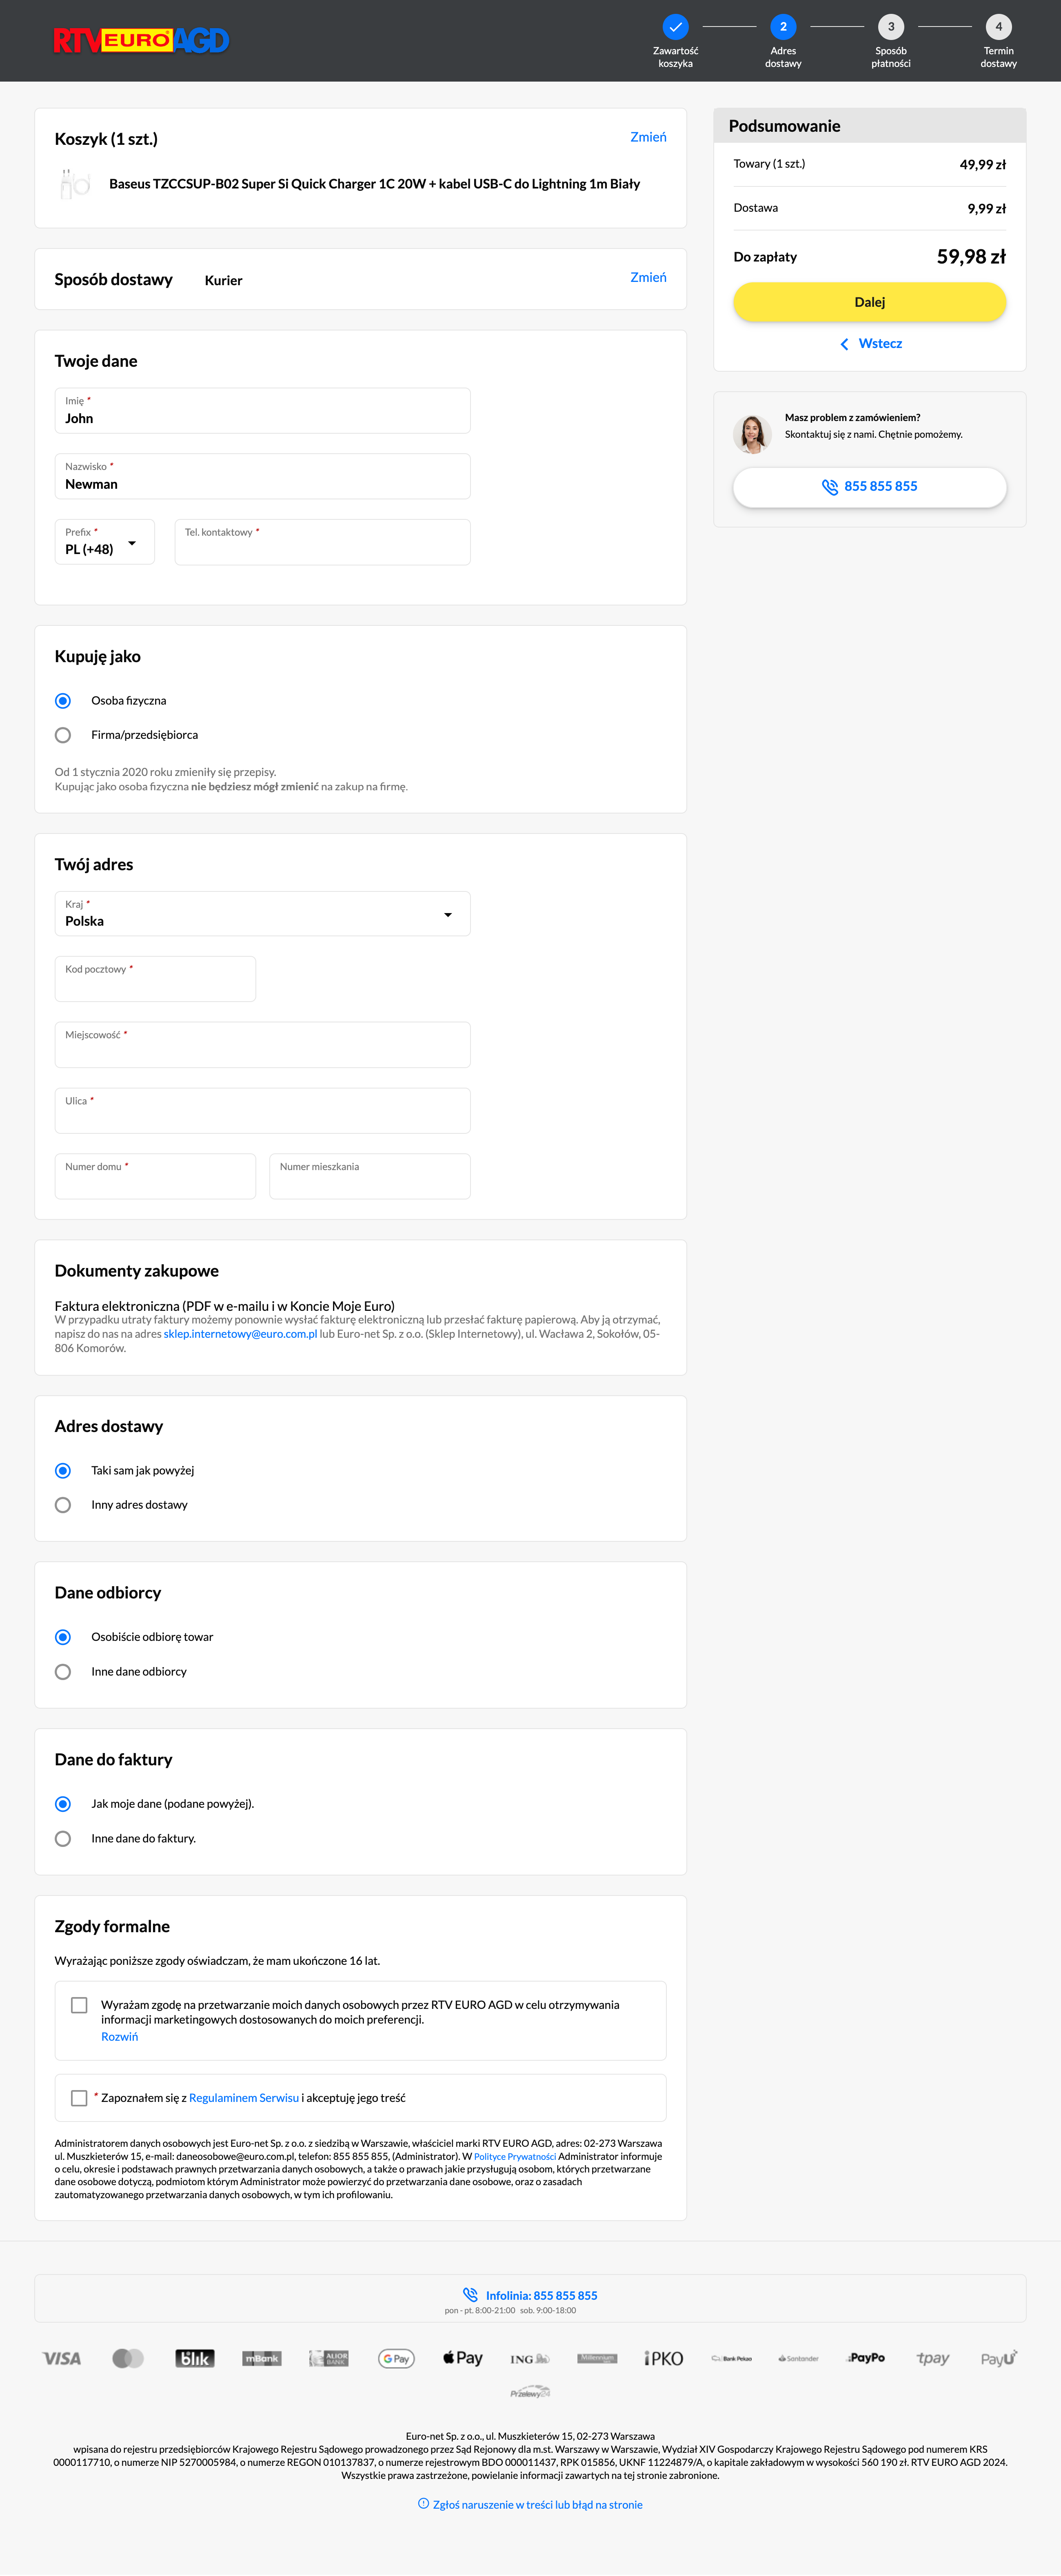
Task: Expand the consent text via Rozwiń
Action: click(119, 2037)
